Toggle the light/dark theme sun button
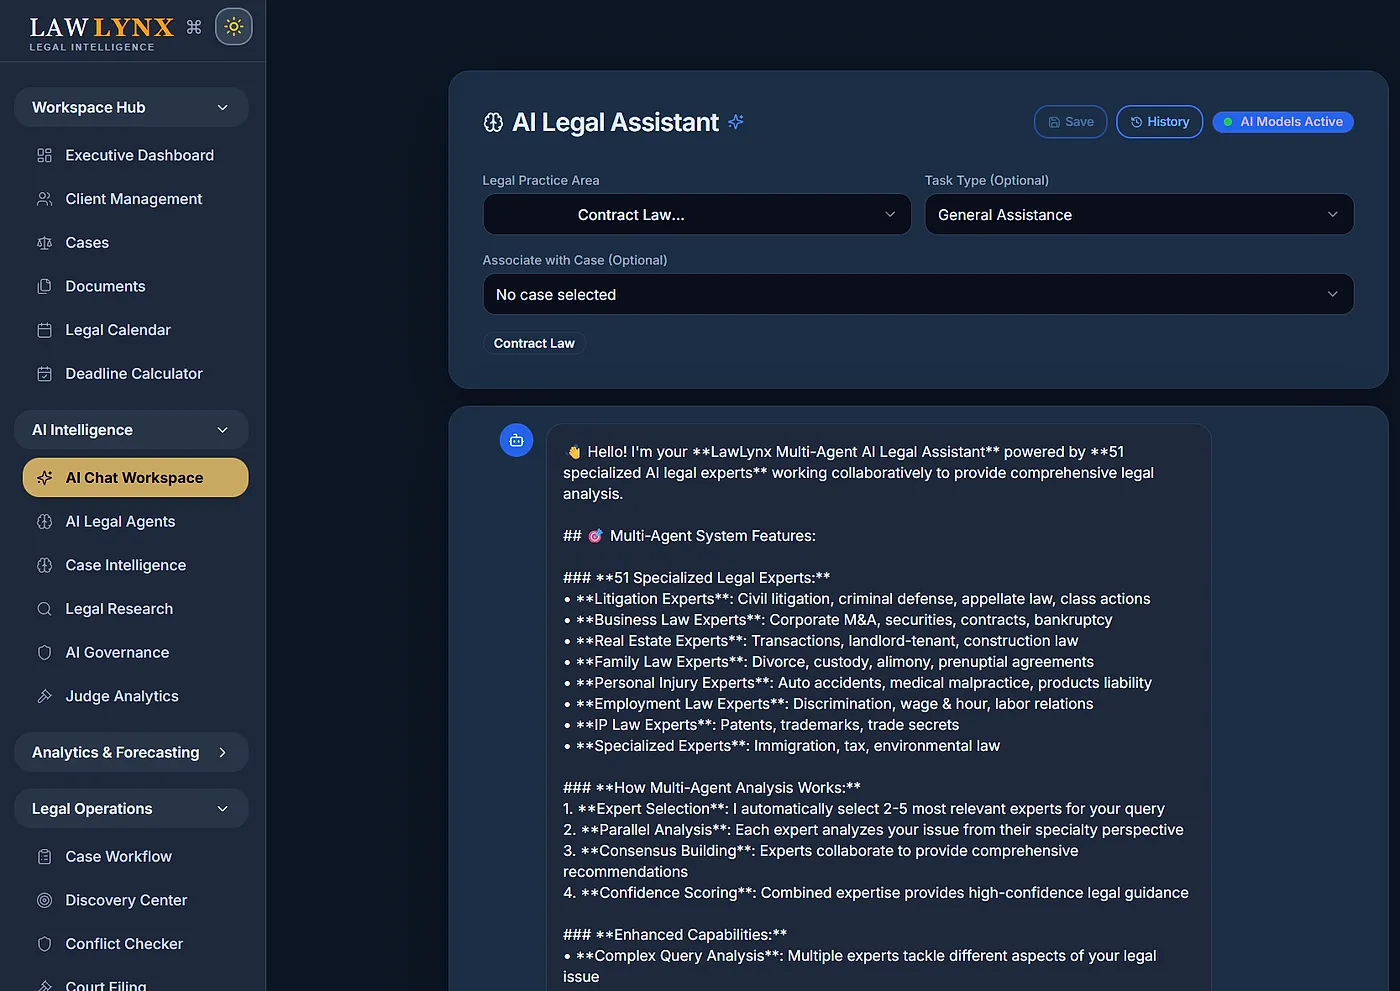Image resolution: width=1400 pixels, height=991 pixels. [x=234, y=27]
